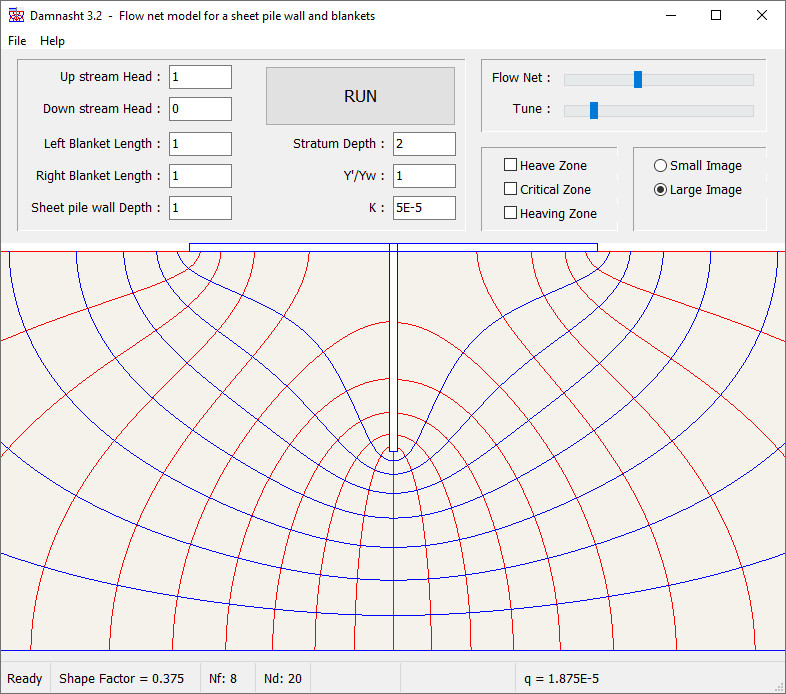This screenshot has height=694, width=786.
Task: Click the Y'/Yw input field
Action: point(424,176)
